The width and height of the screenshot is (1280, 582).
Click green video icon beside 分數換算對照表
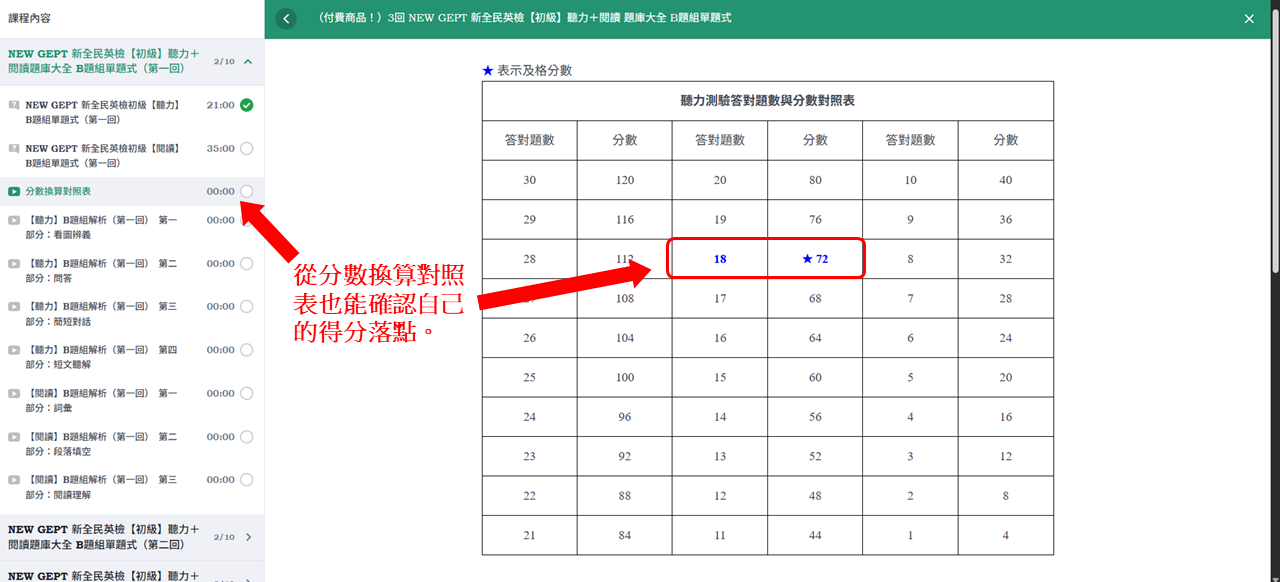[14, 191]
